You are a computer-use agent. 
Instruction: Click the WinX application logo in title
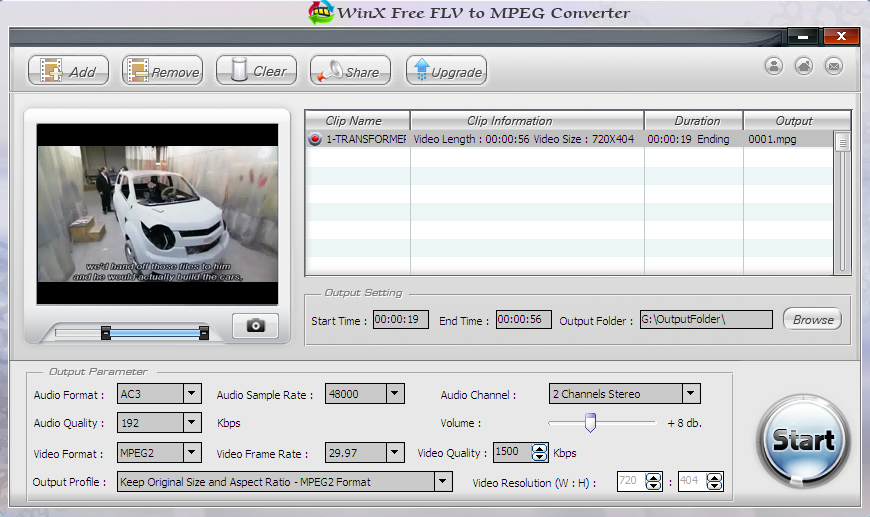pos(321,12)
